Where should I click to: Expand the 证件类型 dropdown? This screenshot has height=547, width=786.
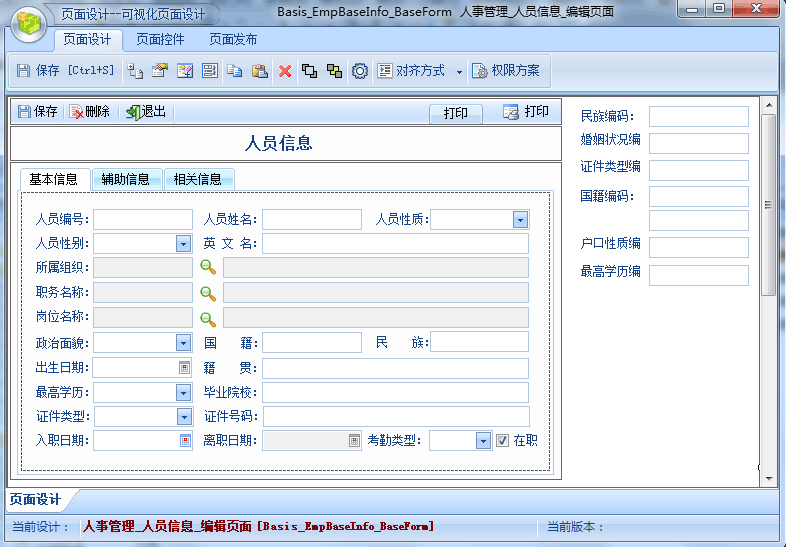pos(184,416)
